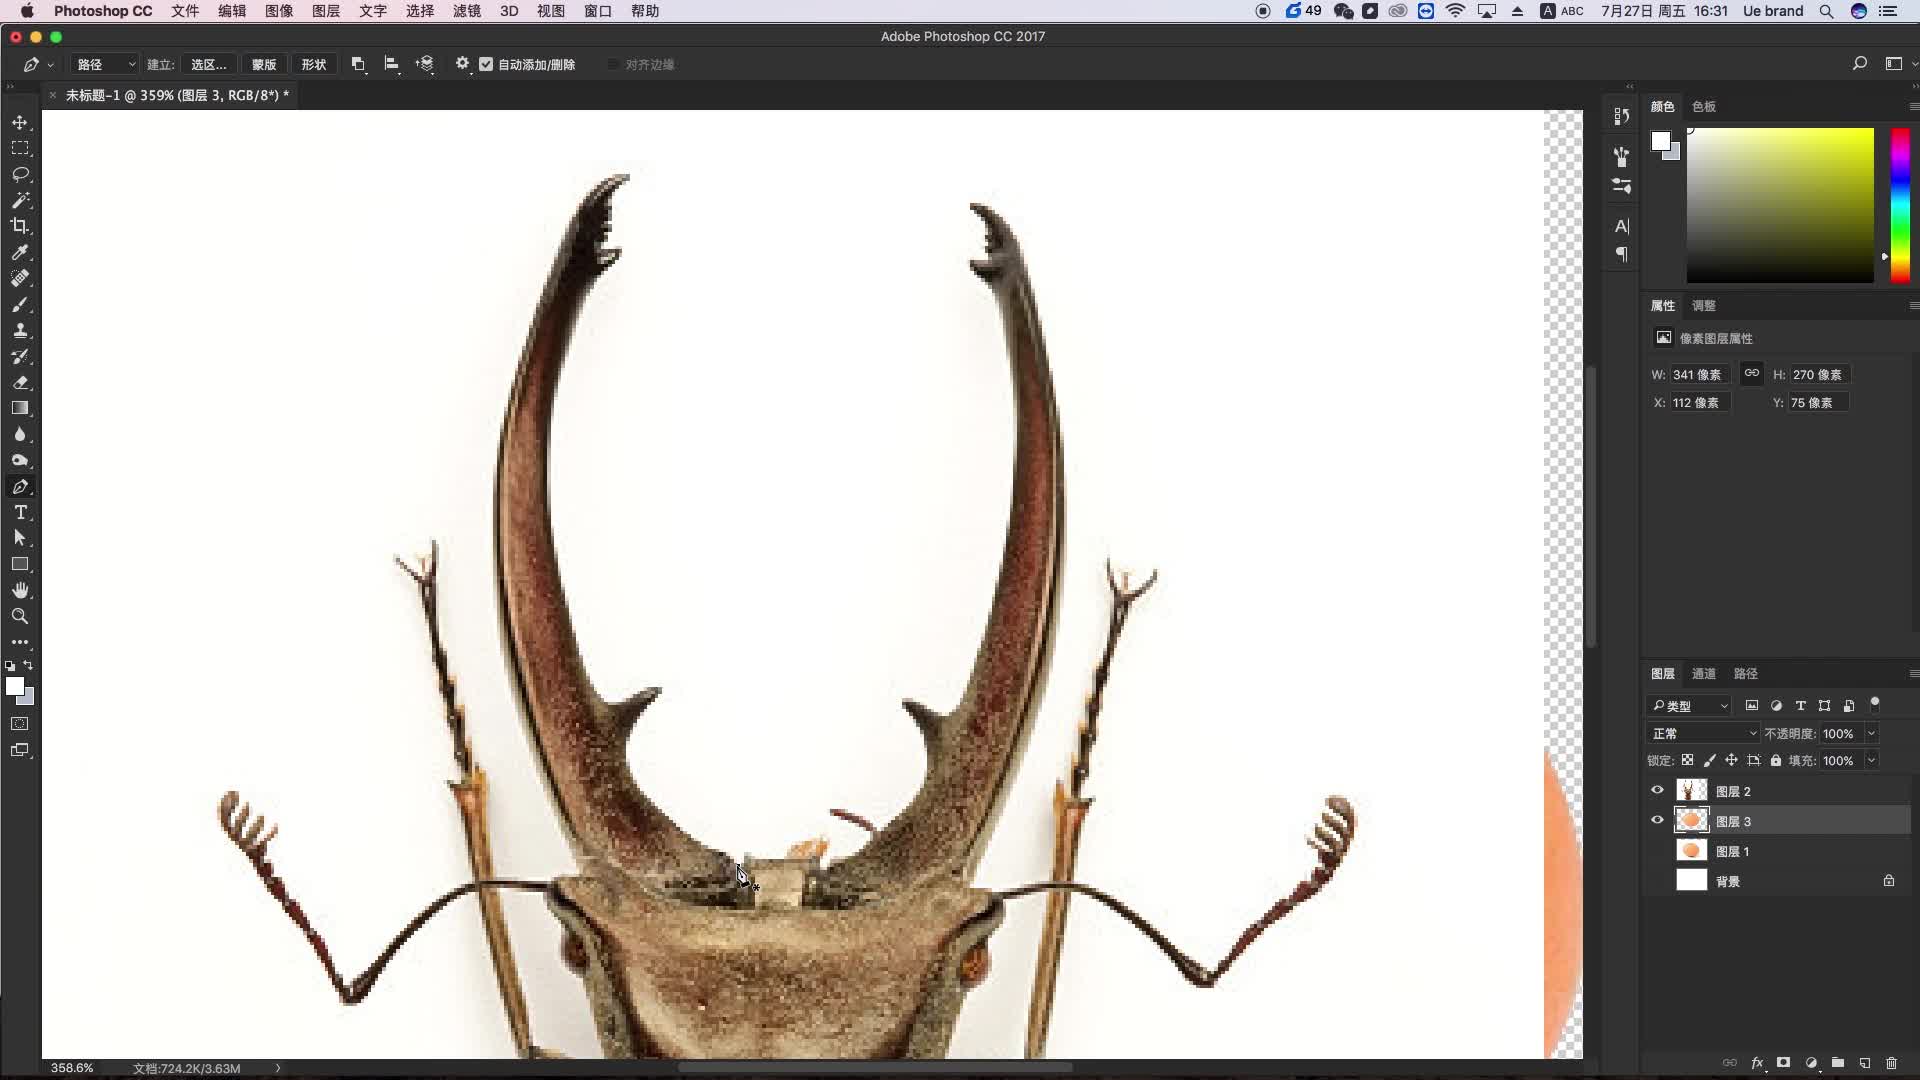Select the Horizontal Type tool

point(20,512)
